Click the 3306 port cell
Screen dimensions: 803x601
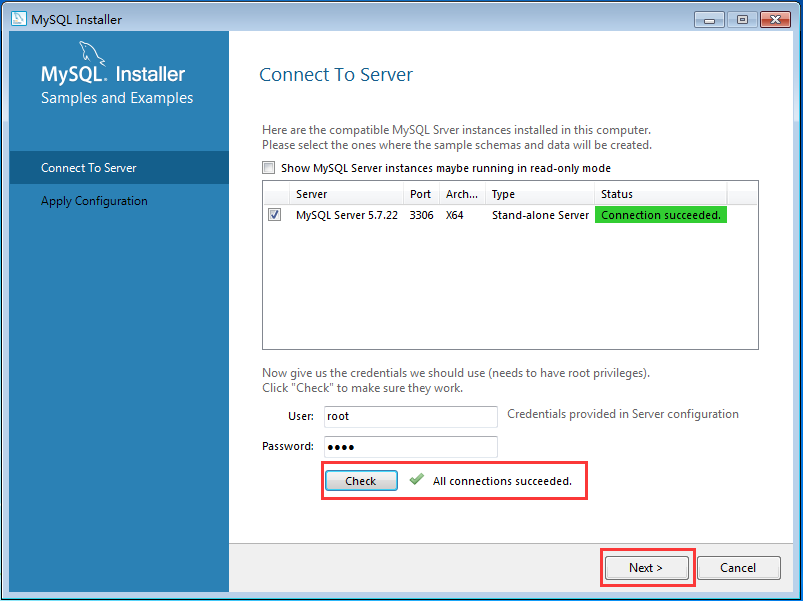(421, 215)
